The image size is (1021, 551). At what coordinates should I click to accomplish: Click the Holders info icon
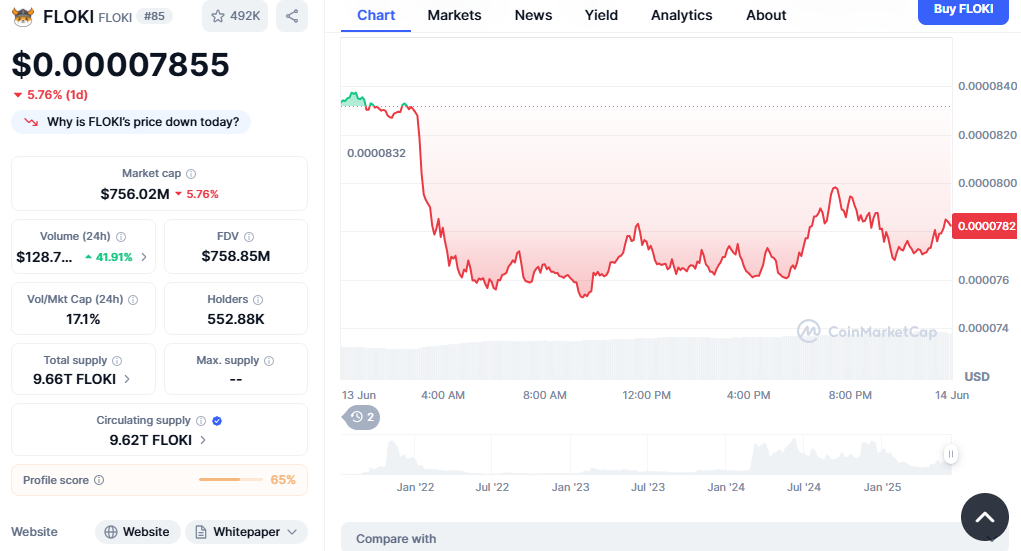pyautogui.click(x=258, y=300)
